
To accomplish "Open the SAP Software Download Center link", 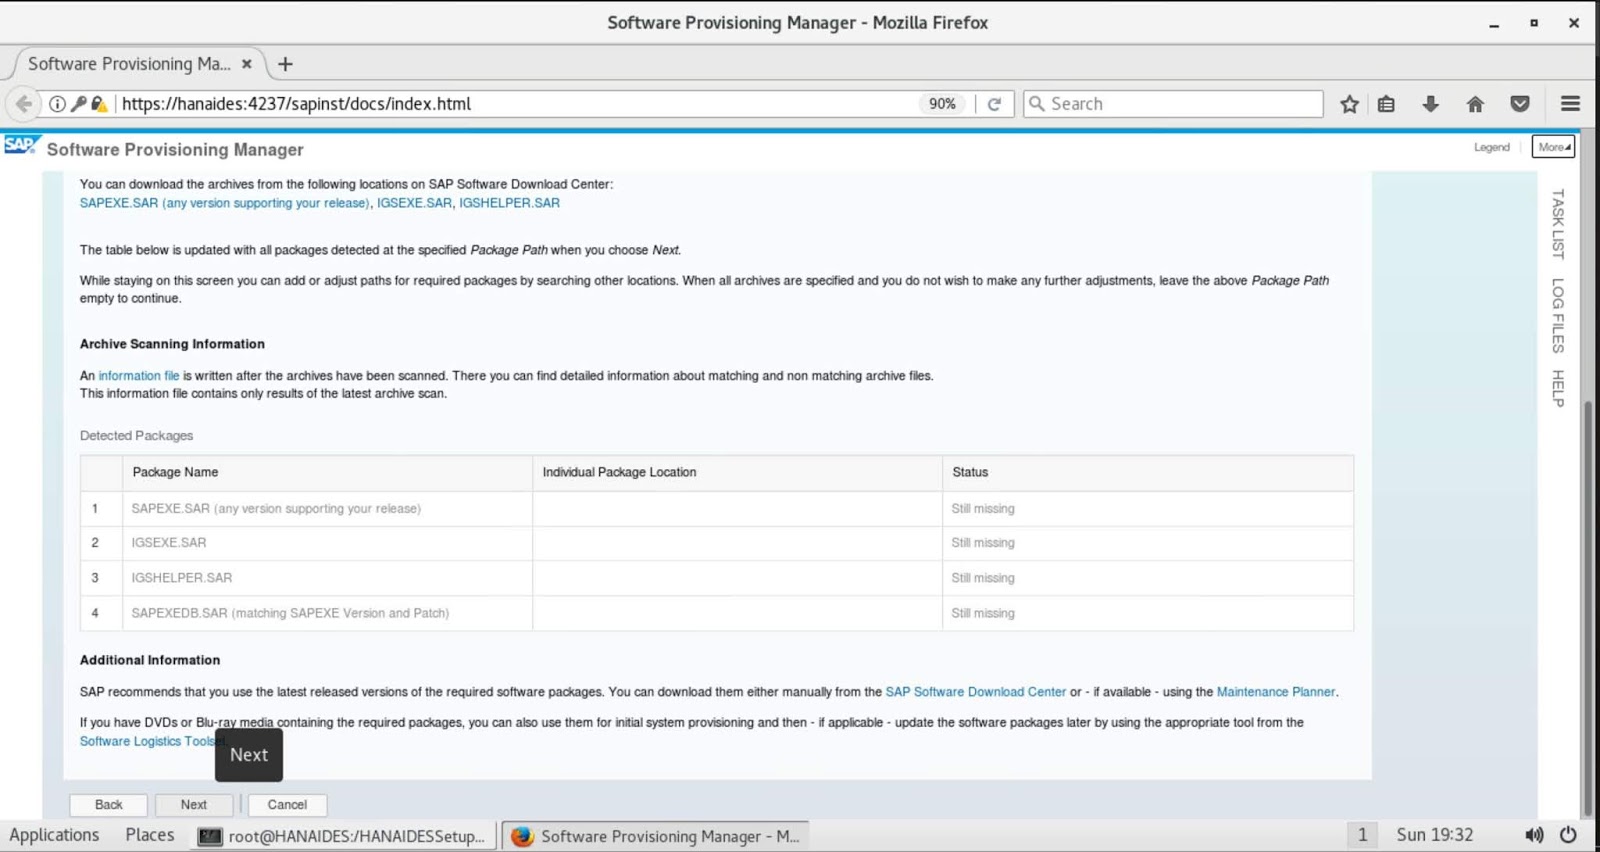I will coord(976,692).
